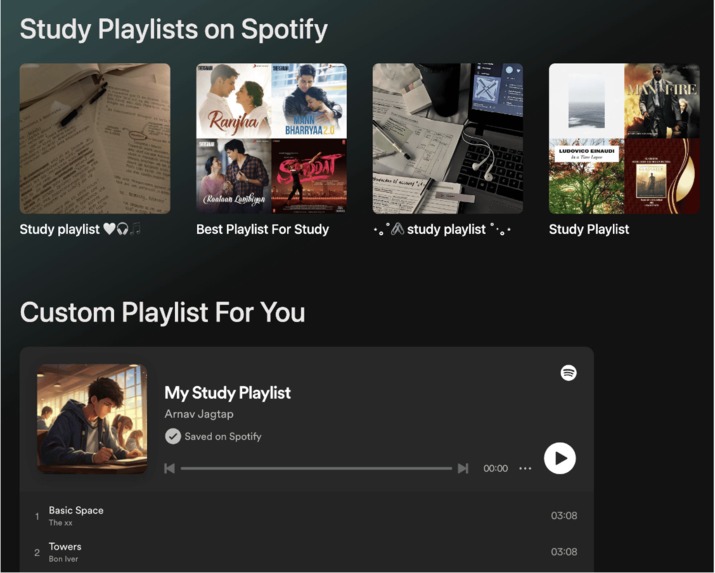Image resolution: width=715 pixels, height=573 pixels.
Task: Click Bon Iver artist name
Action: 63,559
